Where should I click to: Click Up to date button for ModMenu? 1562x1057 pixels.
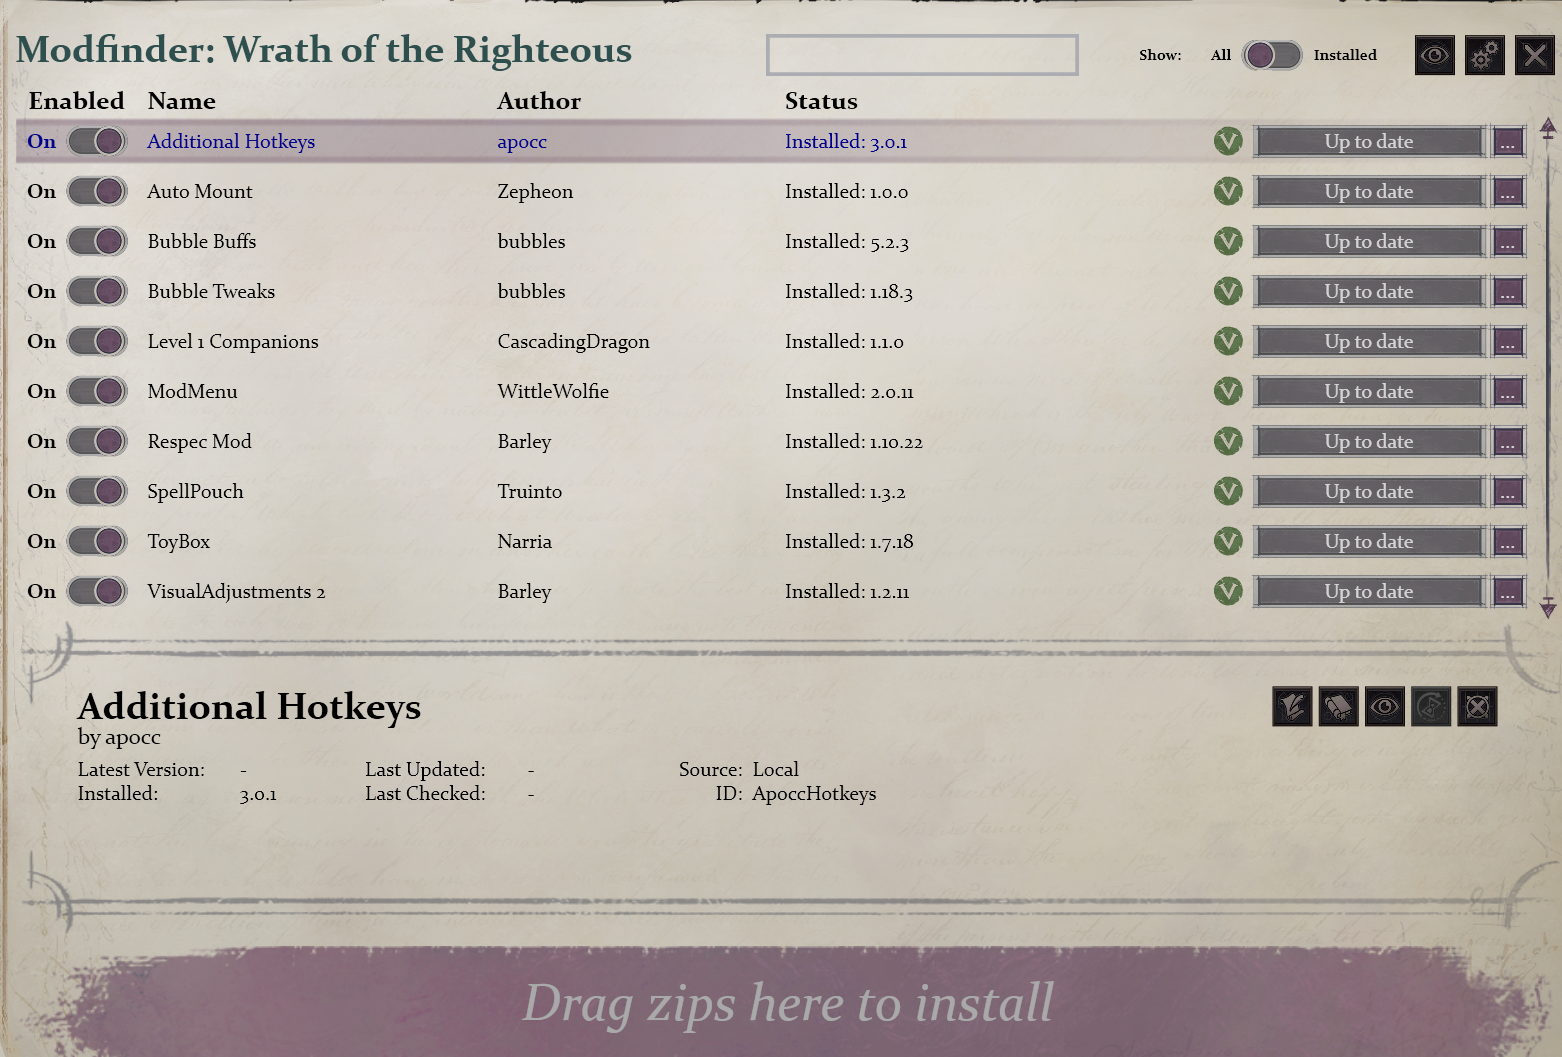(1369, 391)
